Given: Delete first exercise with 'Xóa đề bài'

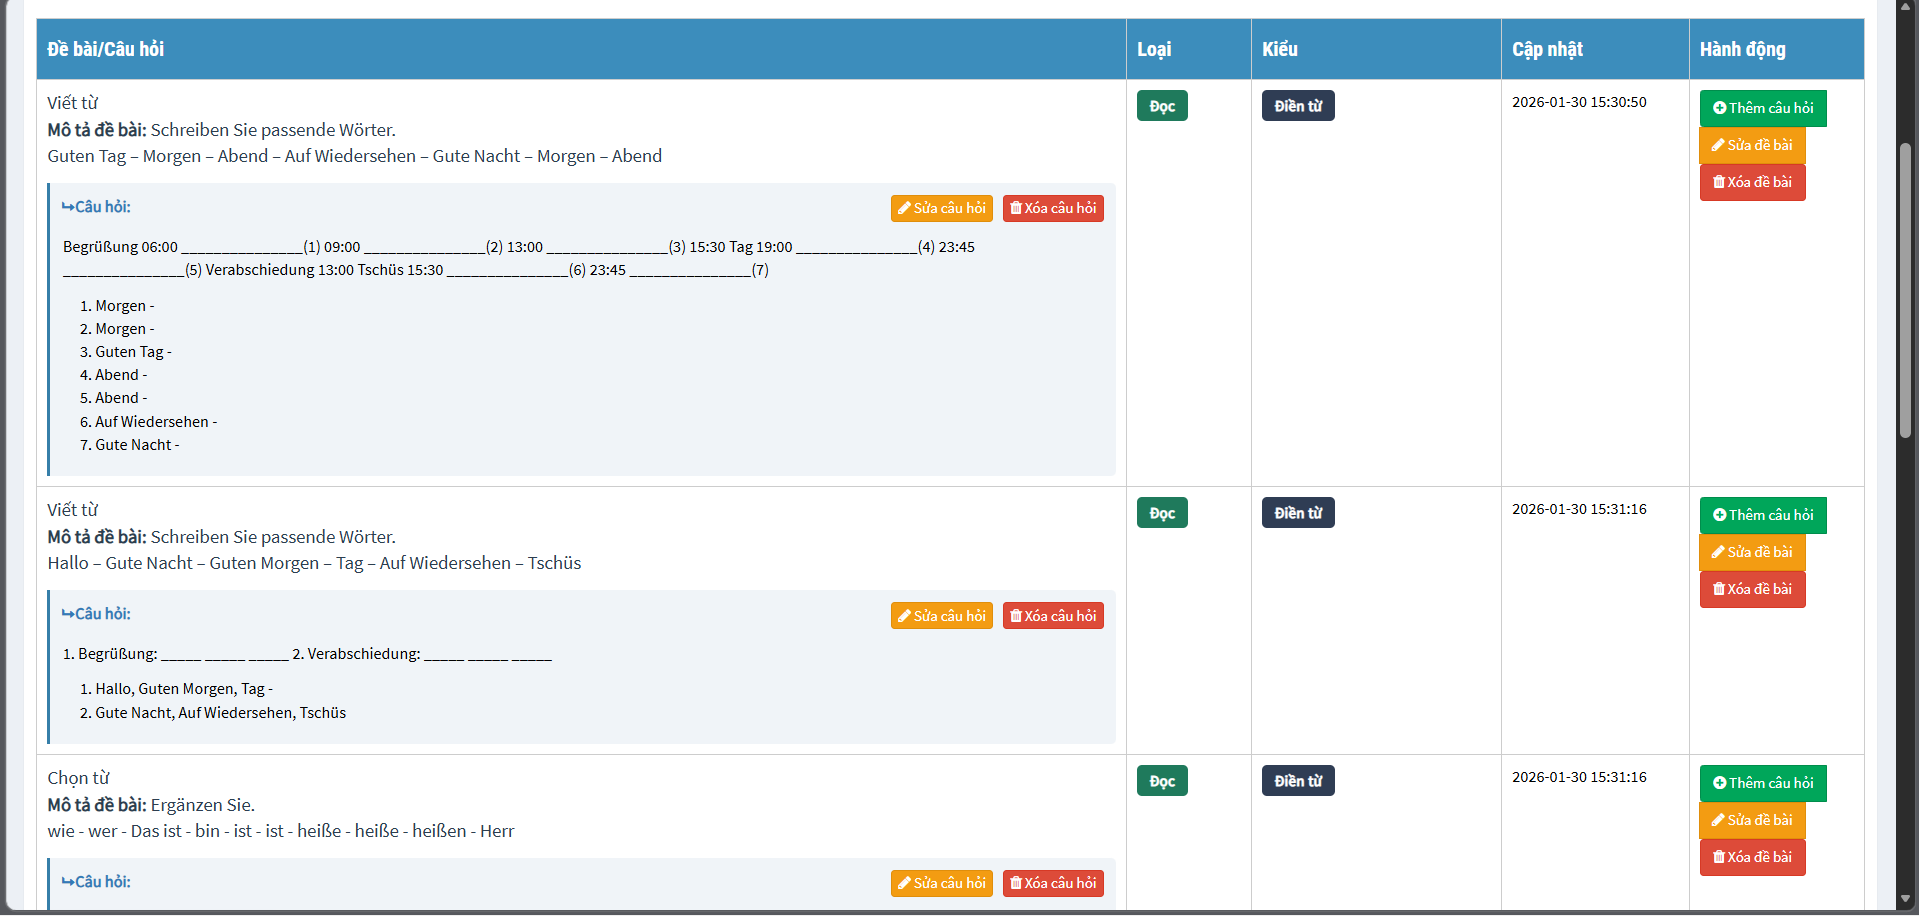Looking at the screenshot, I should 1751,182.
